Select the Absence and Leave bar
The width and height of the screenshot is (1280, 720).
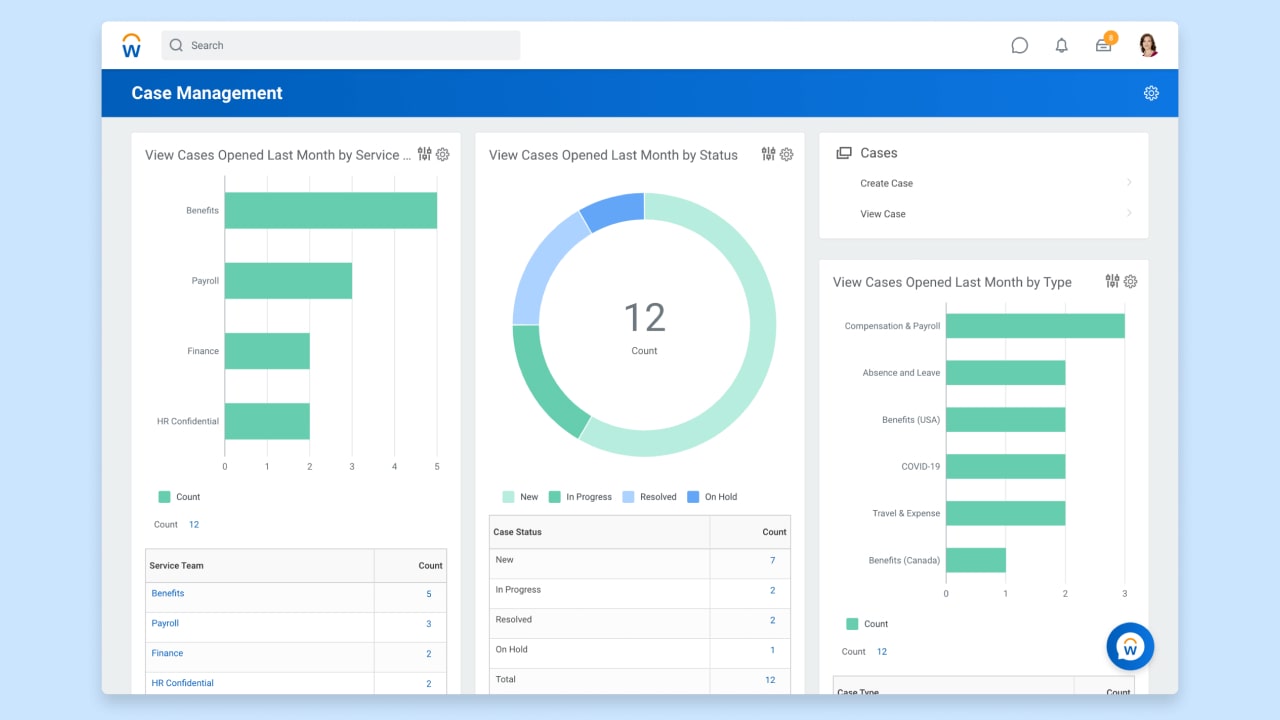tap(1005, 373)
